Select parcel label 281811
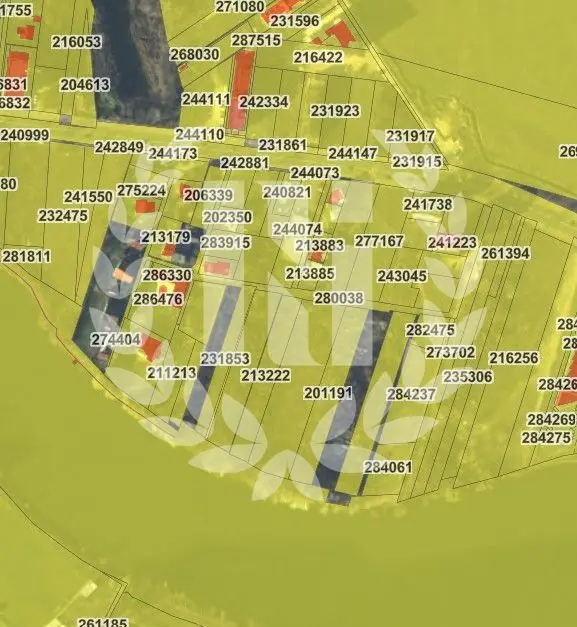 pyautogui.click(x=27, y=256)
